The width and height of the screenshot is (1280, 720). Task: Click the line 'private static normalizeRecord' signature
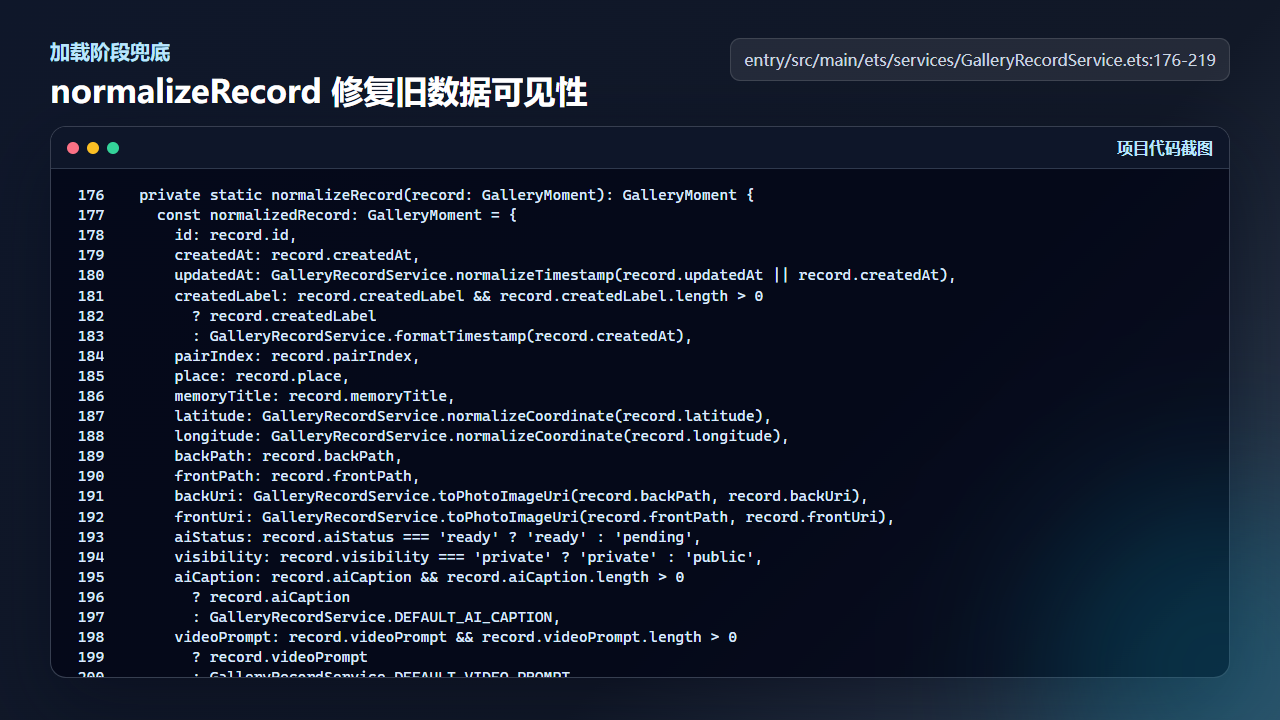[x=447, y=195]
